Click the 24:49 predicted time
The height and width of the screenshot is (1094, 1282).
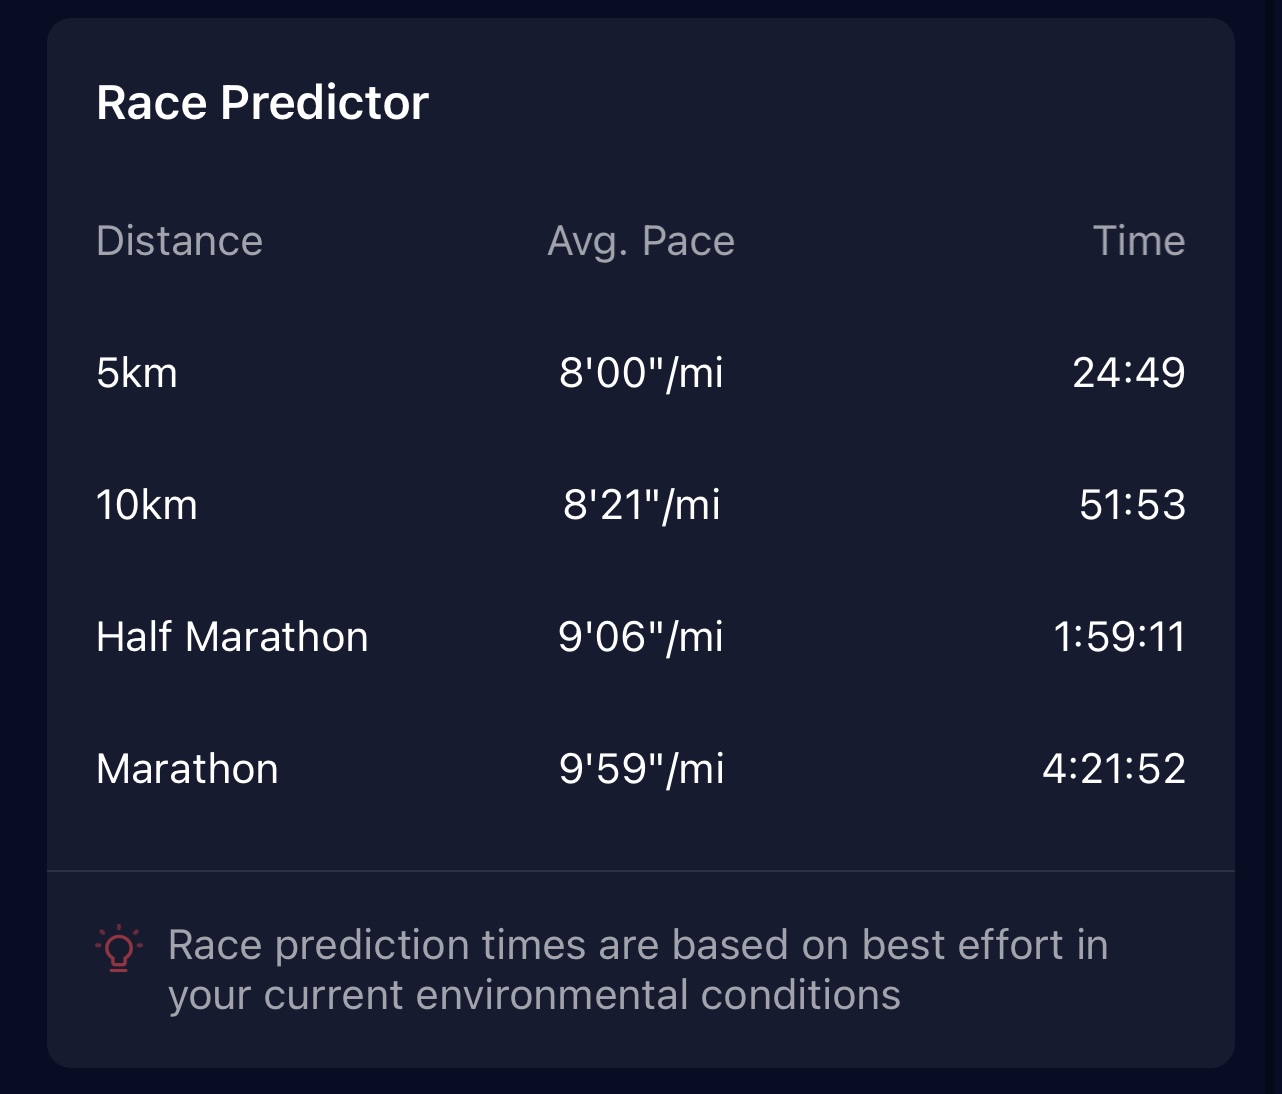click(1129, 373)
